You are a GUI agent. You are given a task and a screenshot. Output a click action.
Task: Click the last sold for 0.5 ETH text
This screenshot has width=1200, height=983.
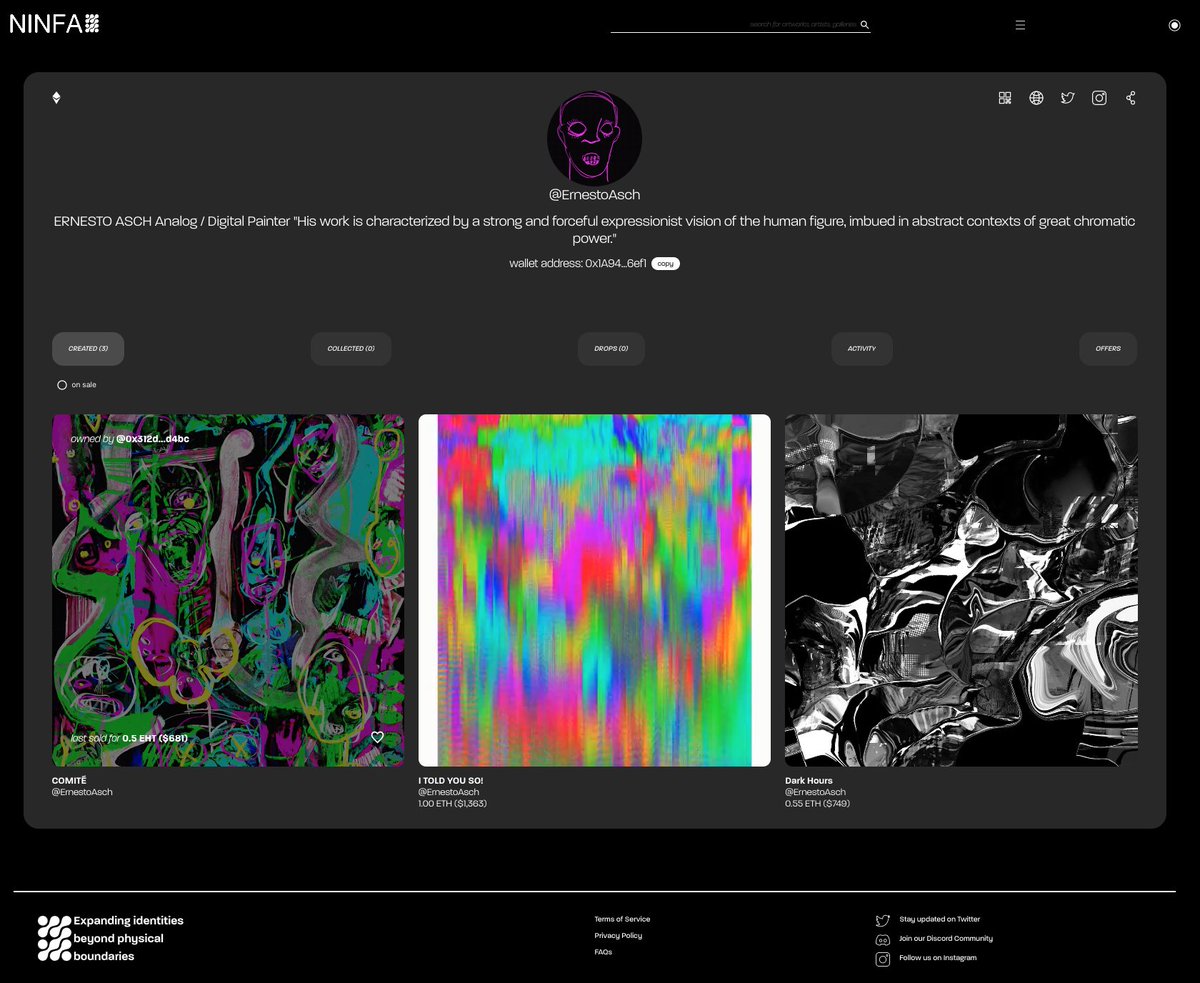[x=129, y=738]
